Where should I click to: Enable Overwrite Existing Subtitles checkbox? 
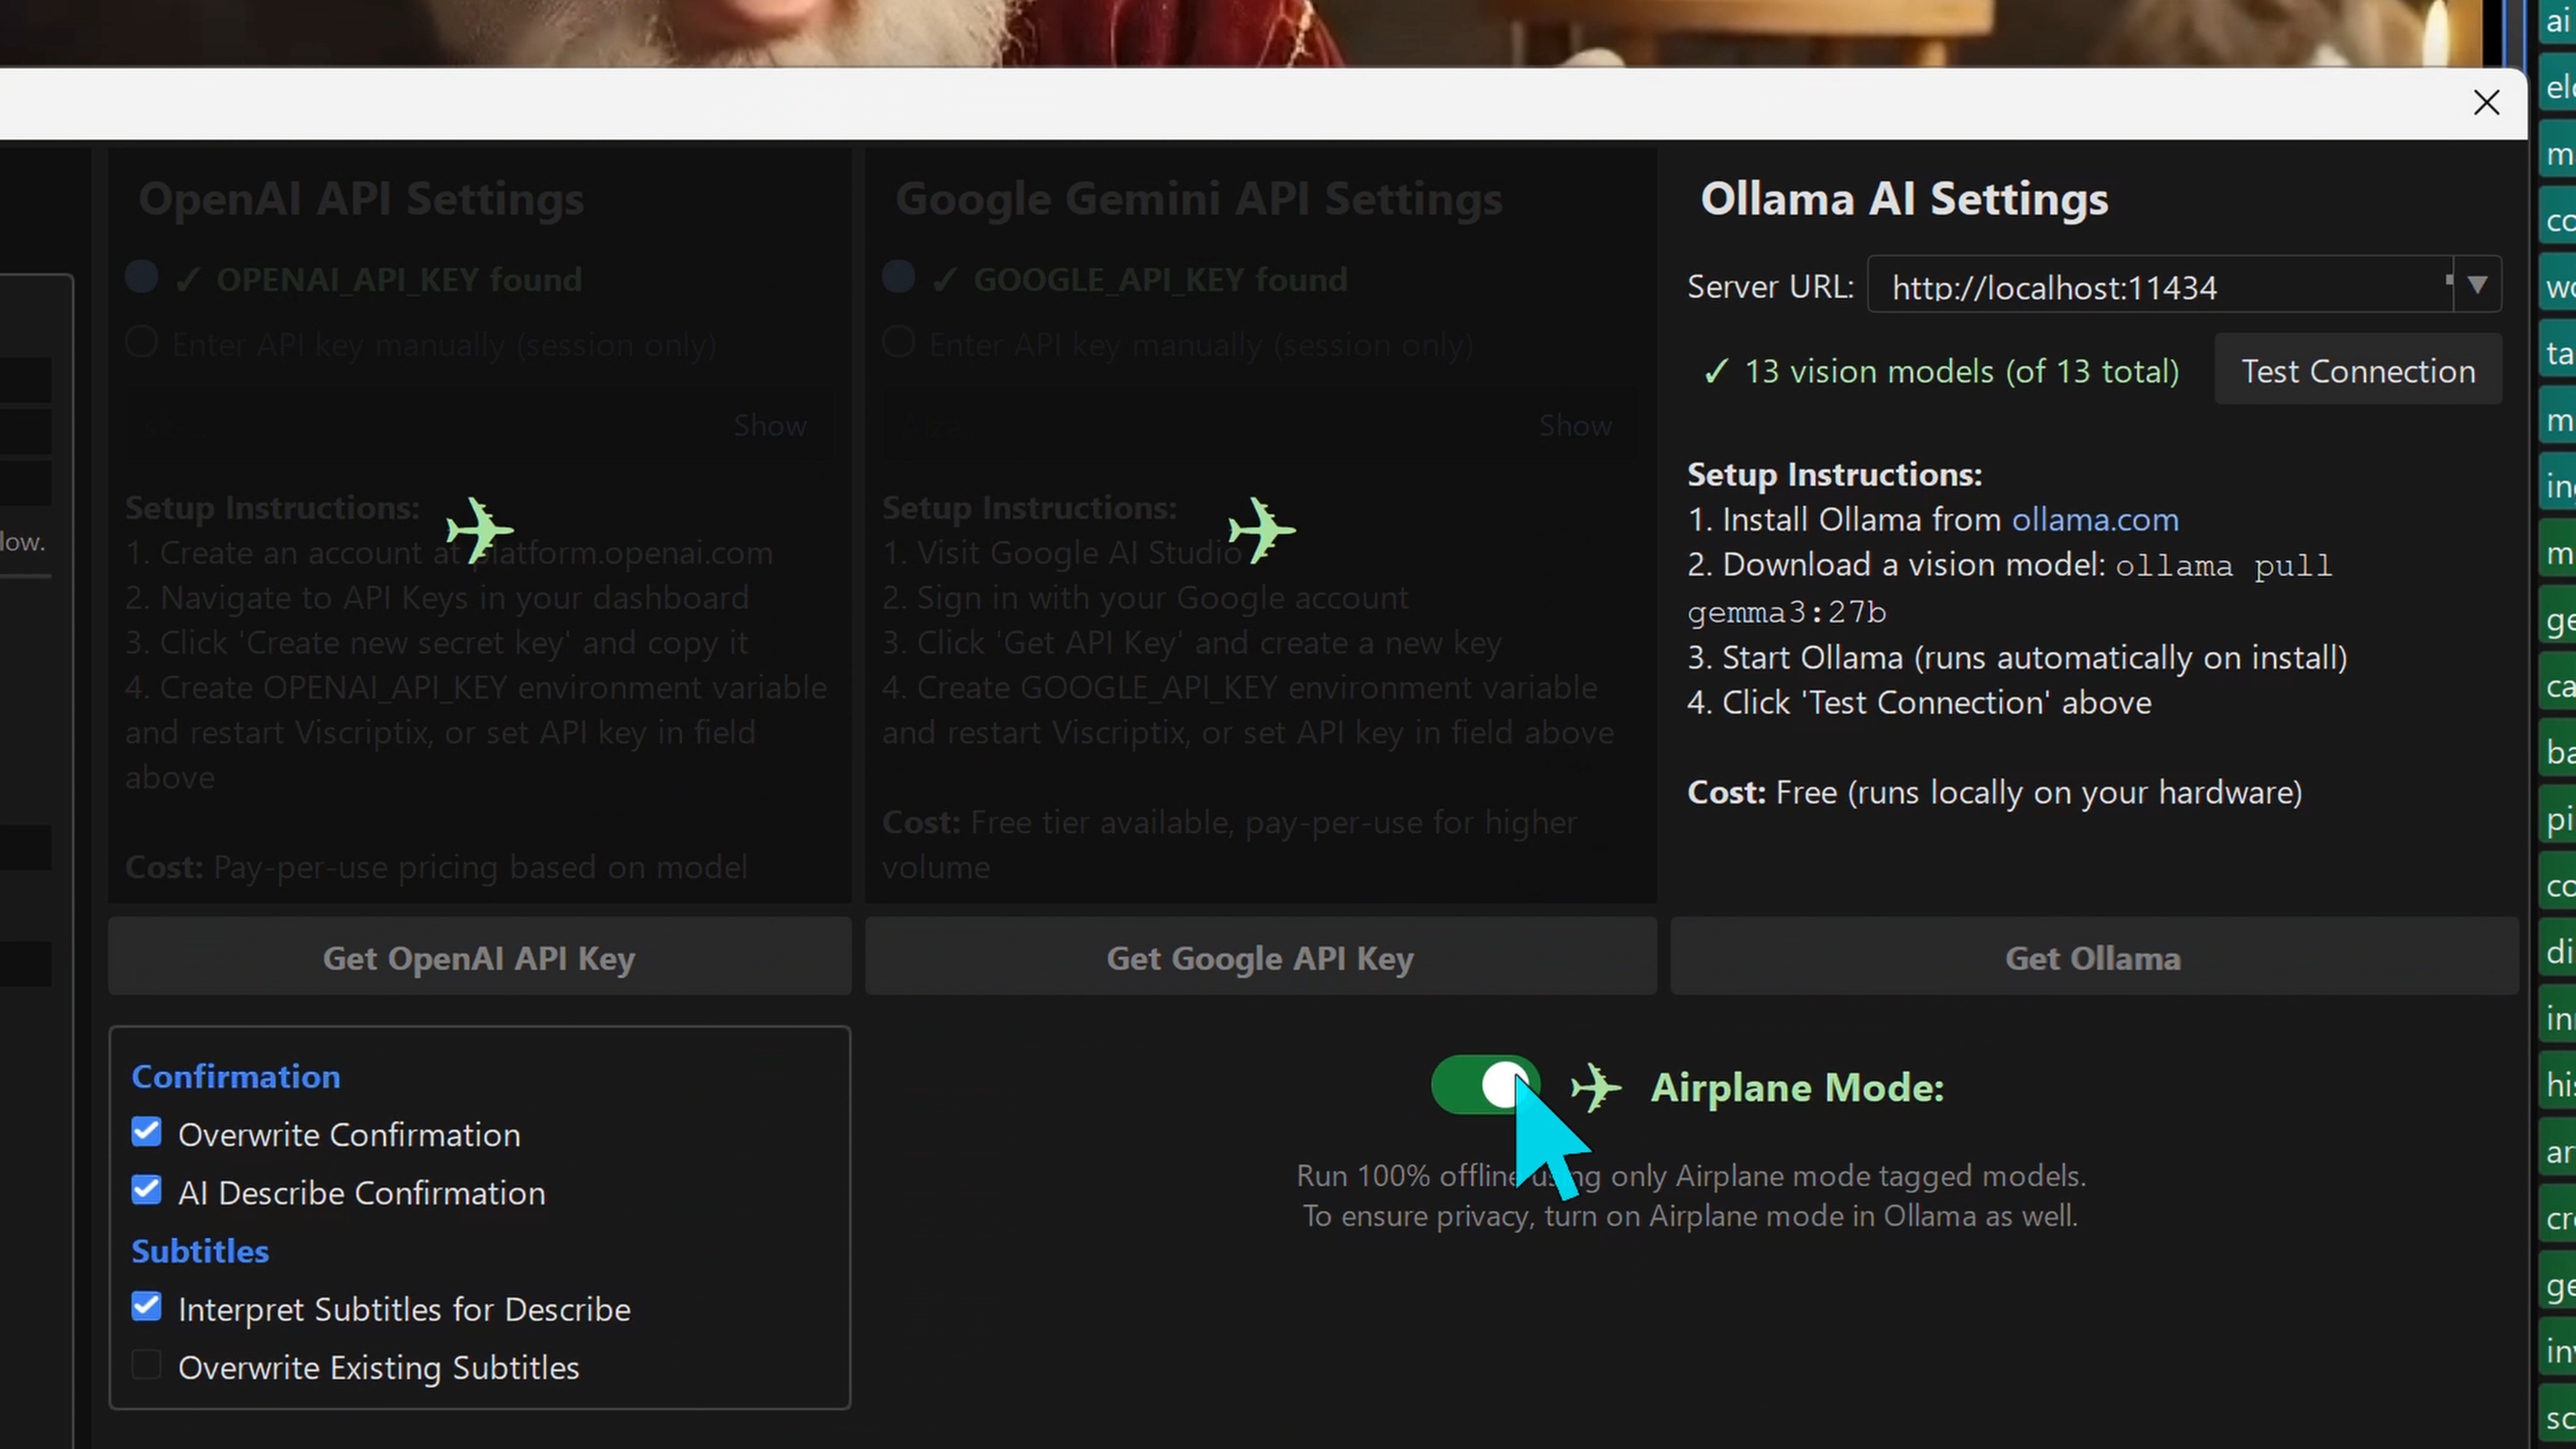147,1365
